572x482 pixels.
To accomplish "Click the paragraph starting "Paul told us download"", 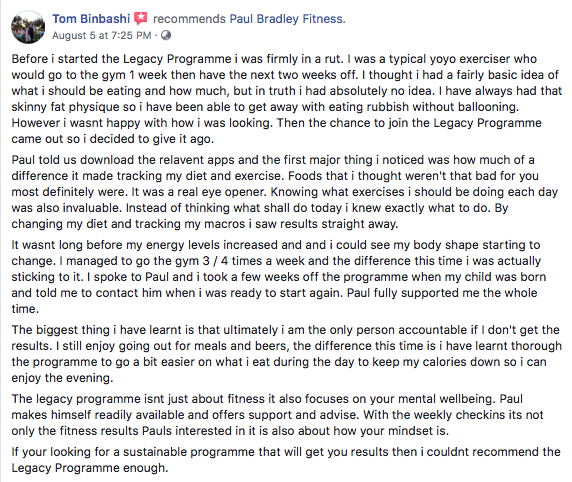I will pos(285,192).
